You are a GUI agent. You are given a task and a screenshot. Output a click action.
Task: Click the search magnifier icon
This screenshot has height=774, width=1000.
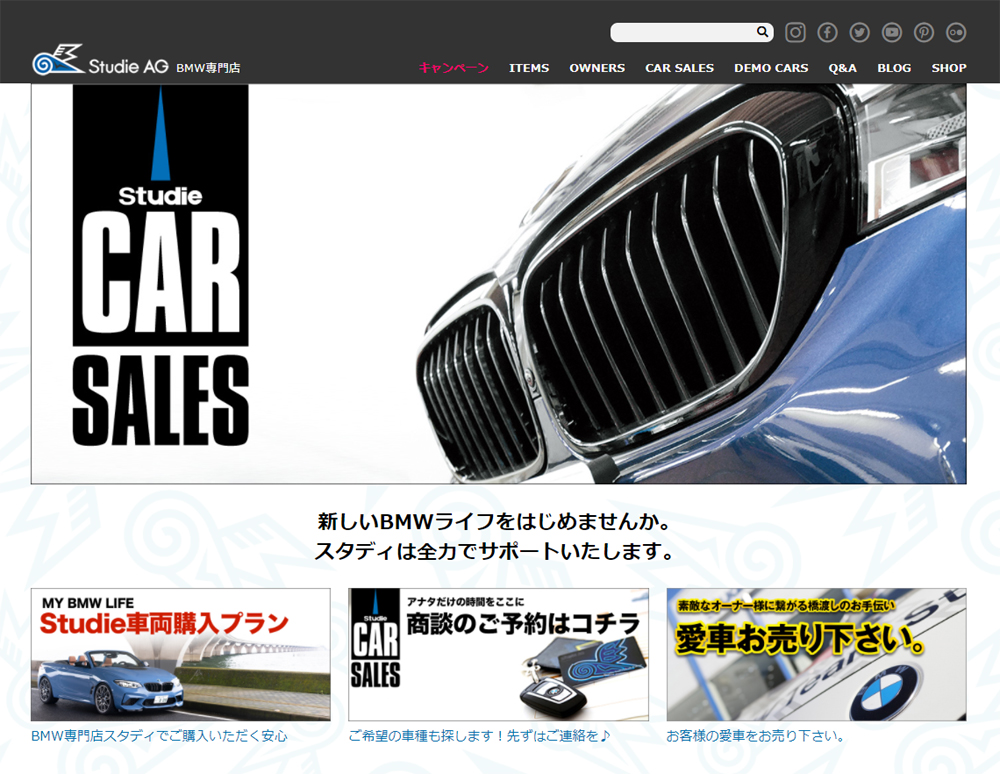tap(762, 32)
